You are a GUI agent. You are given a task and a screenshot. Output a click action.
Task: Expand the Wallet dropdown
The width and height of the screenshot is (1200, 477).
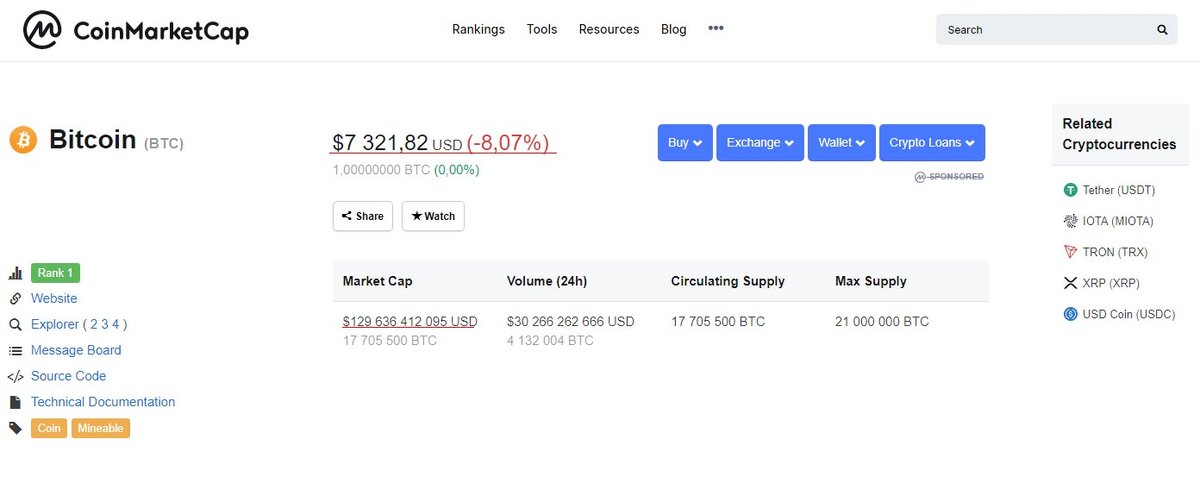tap(842, 142)
